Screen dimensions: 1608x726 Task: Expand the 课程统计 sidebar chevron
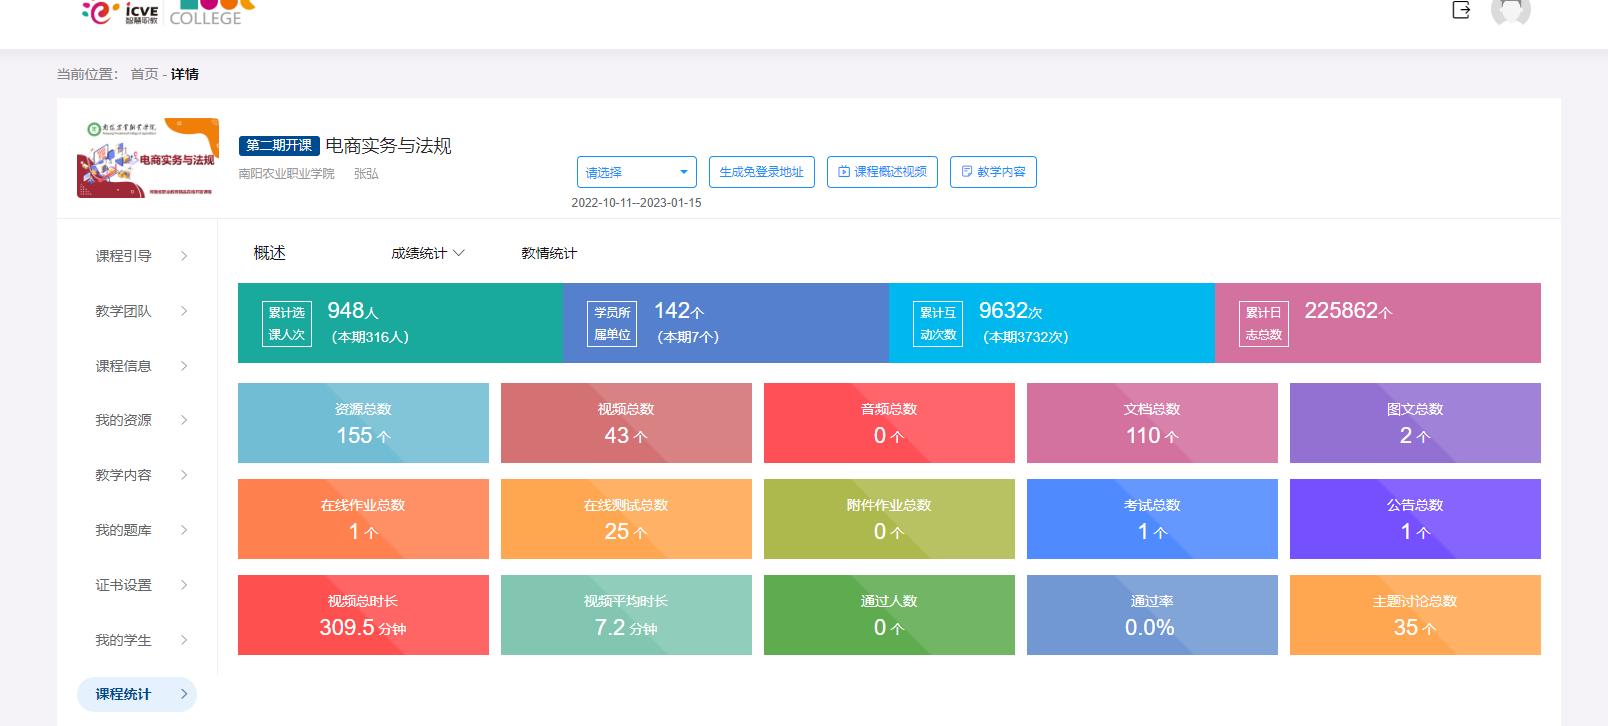pos(184,694)
